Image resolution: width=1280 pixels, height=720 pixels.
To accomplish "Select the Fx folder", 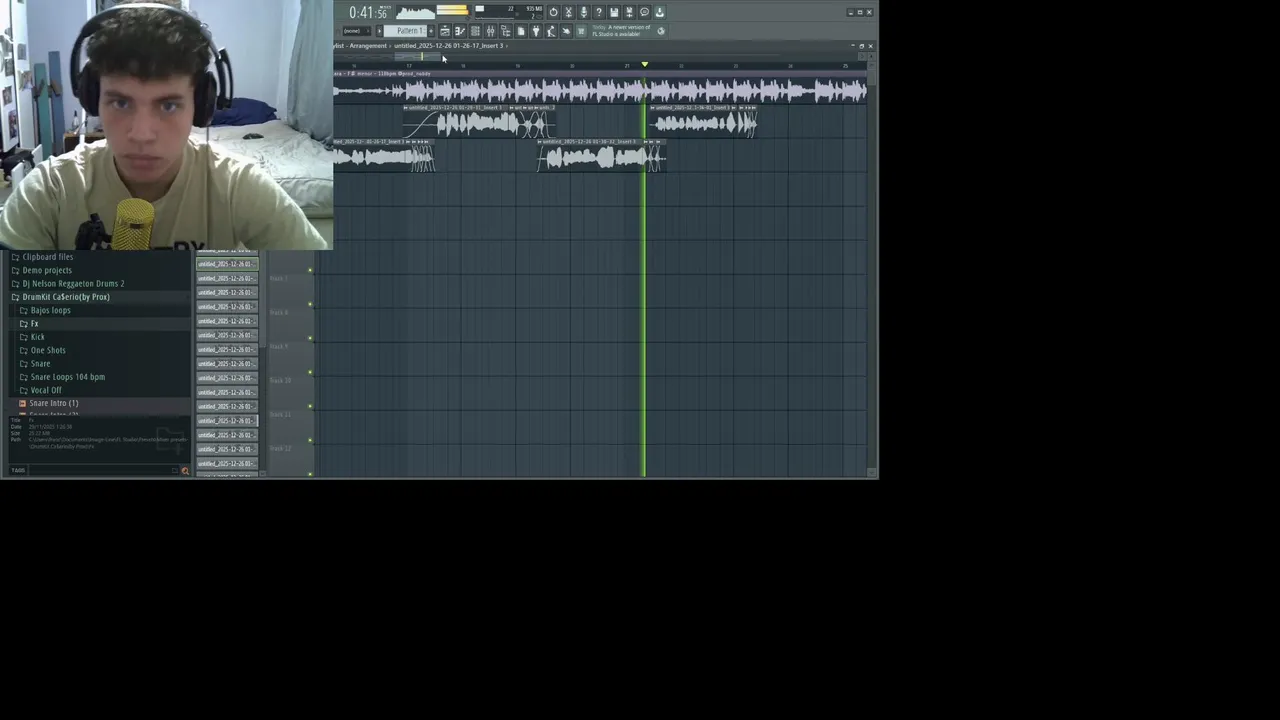I will coord(34,324).
